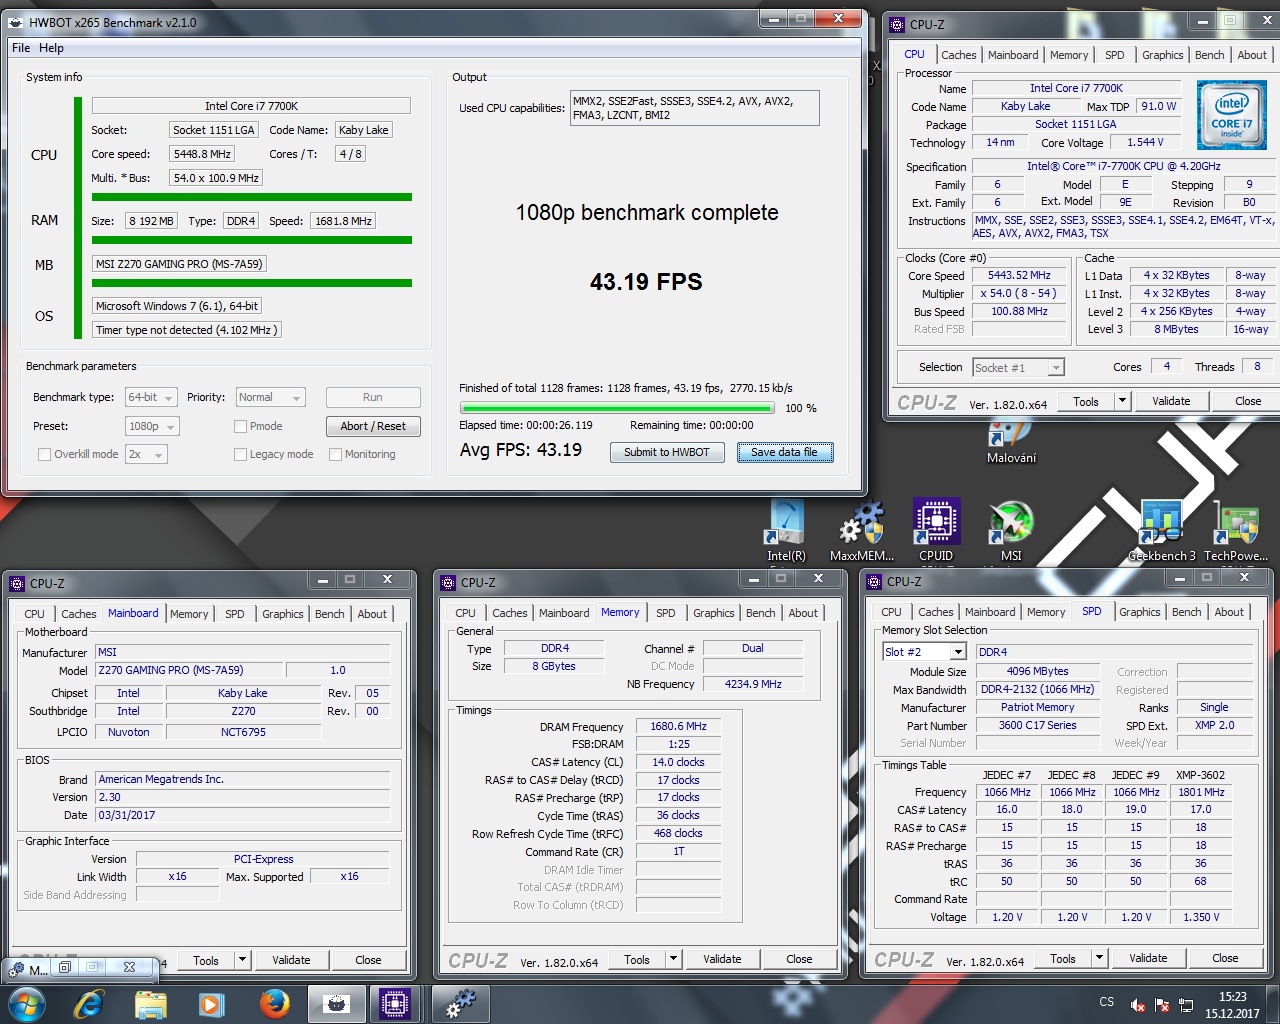Click Tools button in CPU-Z SPD window
This screenshot has height=1024, width=1280.
point(1063,958)
